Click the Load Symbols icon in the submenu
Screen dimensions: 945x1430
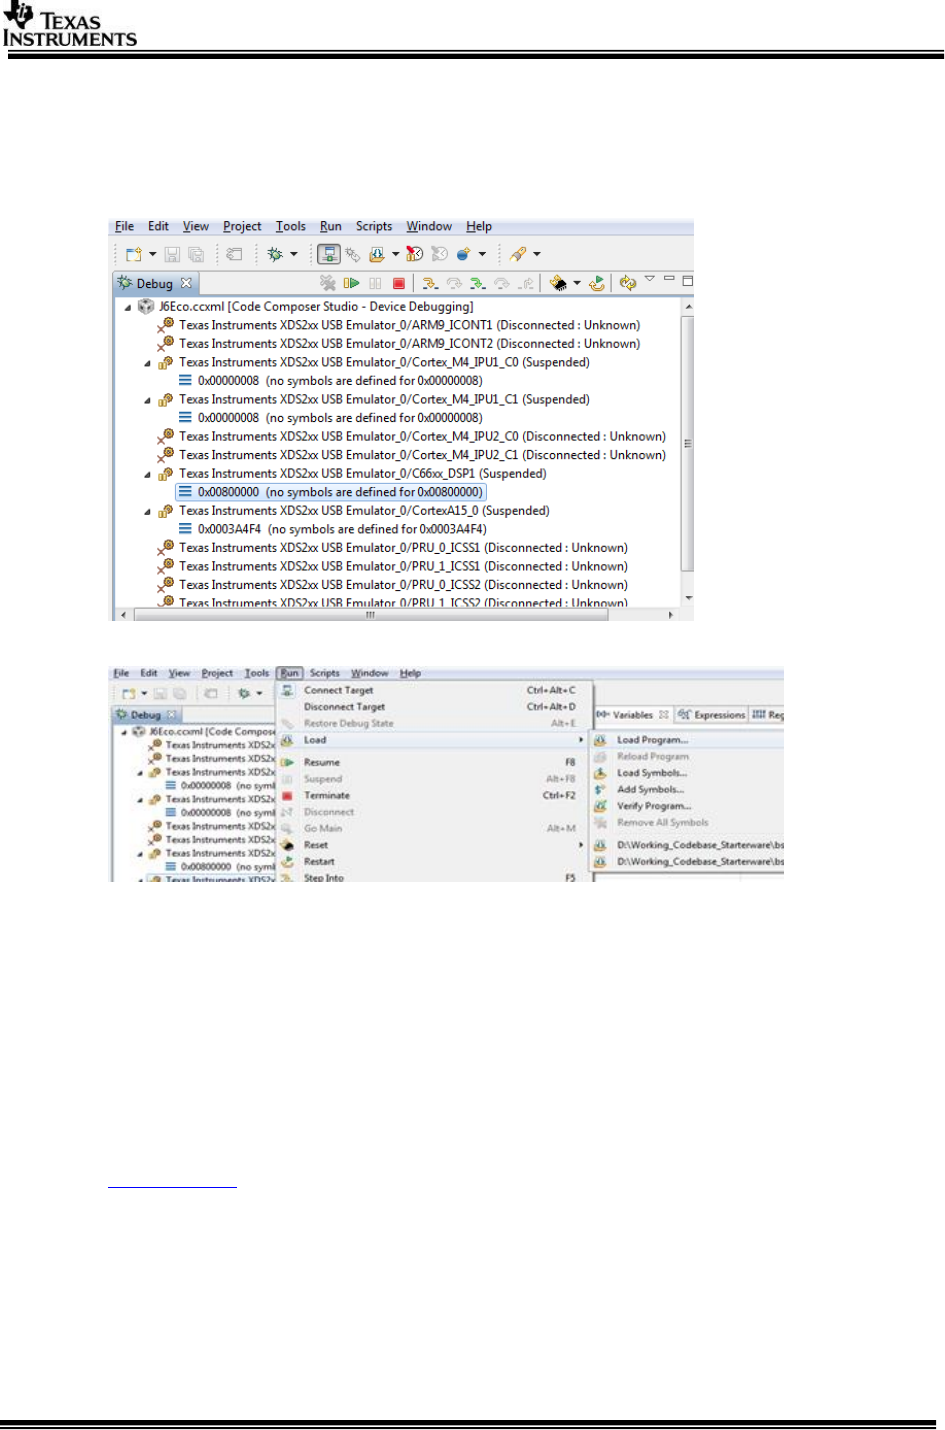point(600,773)
